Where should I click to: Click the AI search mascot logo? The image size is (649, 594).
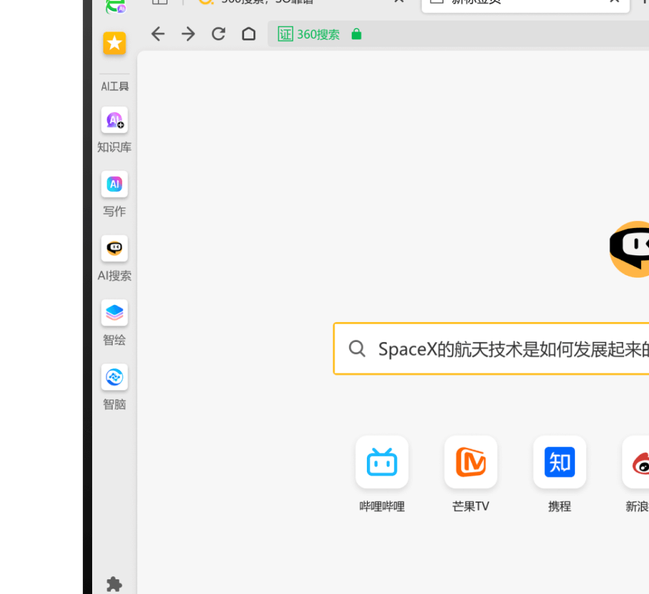pyautogui.click(x=629, y=249)
